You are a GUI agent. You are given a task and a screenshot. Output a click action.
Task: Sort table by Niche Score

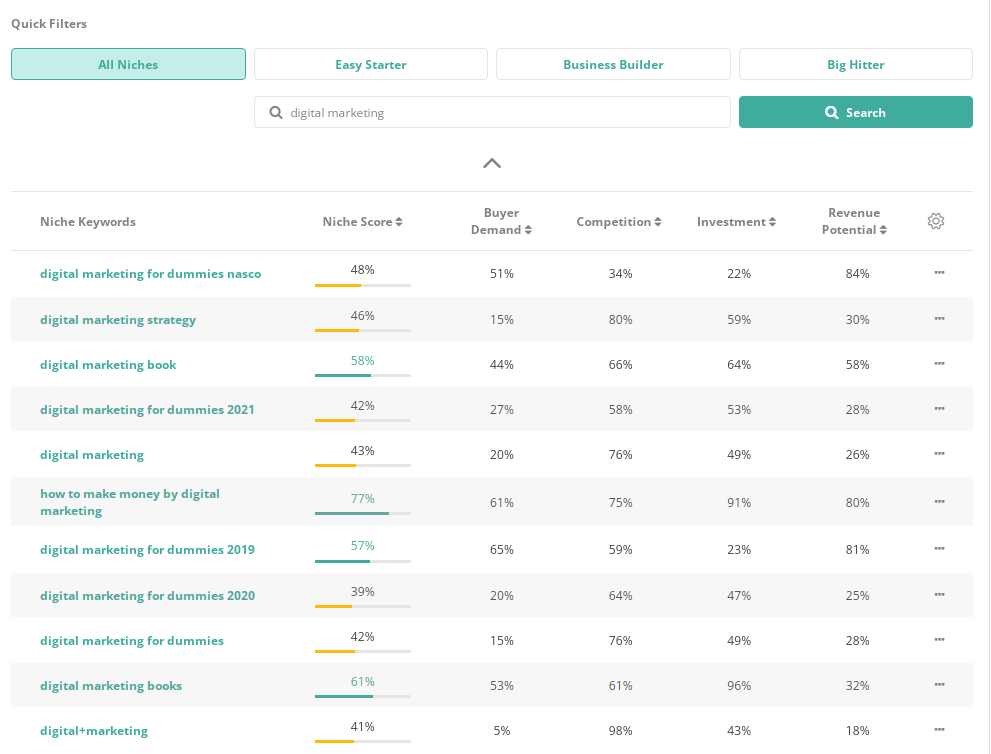tap(362, 222)
